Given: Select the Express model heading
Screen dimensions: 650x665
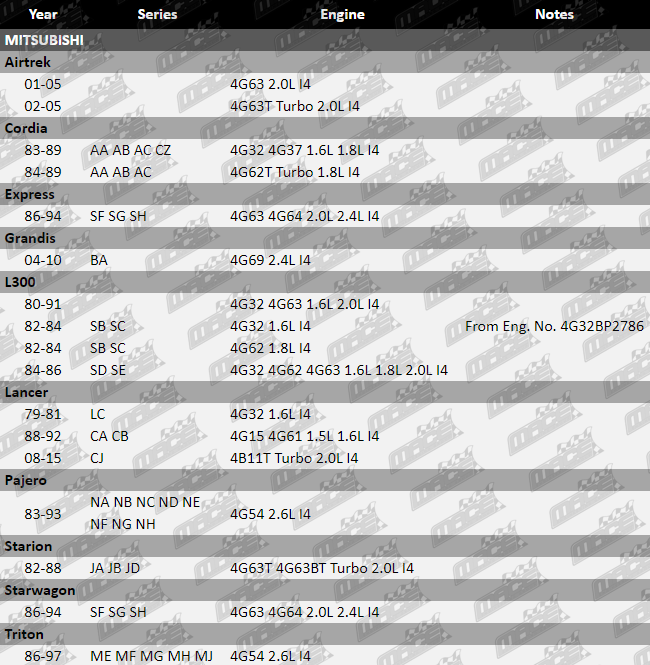Looking at the screenshot, I should tap(30, 195).
